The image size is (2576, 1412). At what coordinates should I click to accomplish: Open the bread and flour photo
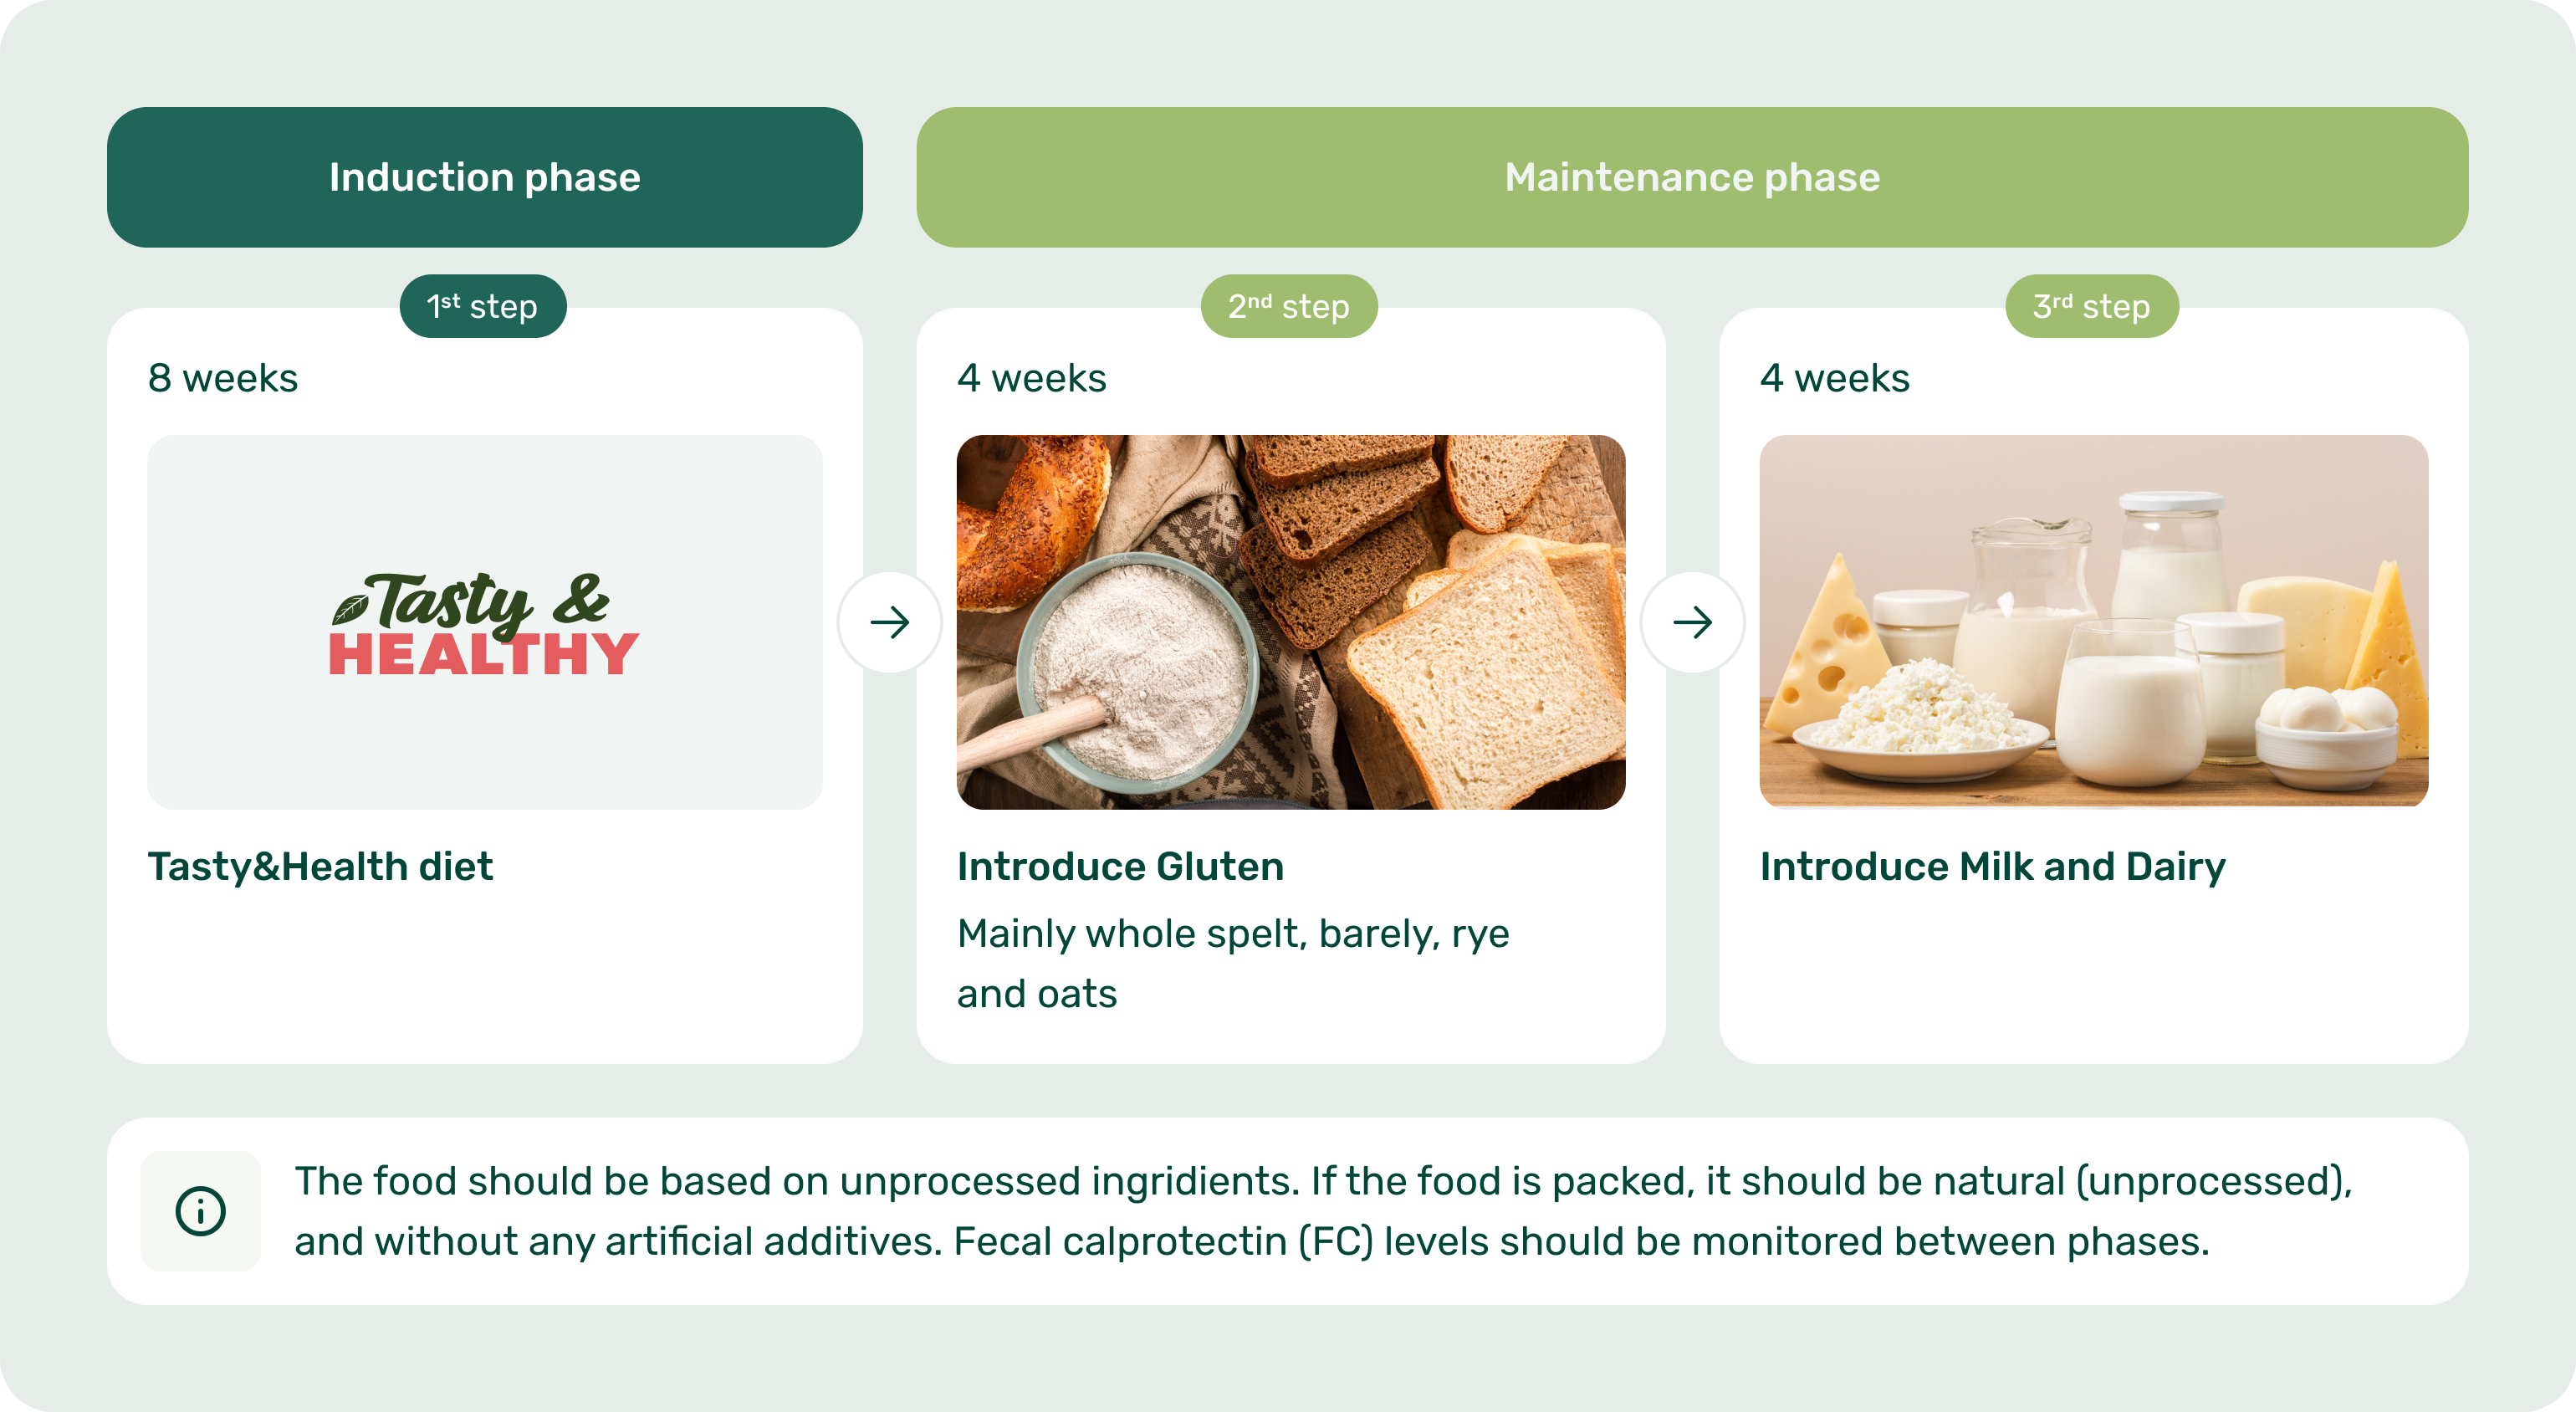pos(1291,622)
